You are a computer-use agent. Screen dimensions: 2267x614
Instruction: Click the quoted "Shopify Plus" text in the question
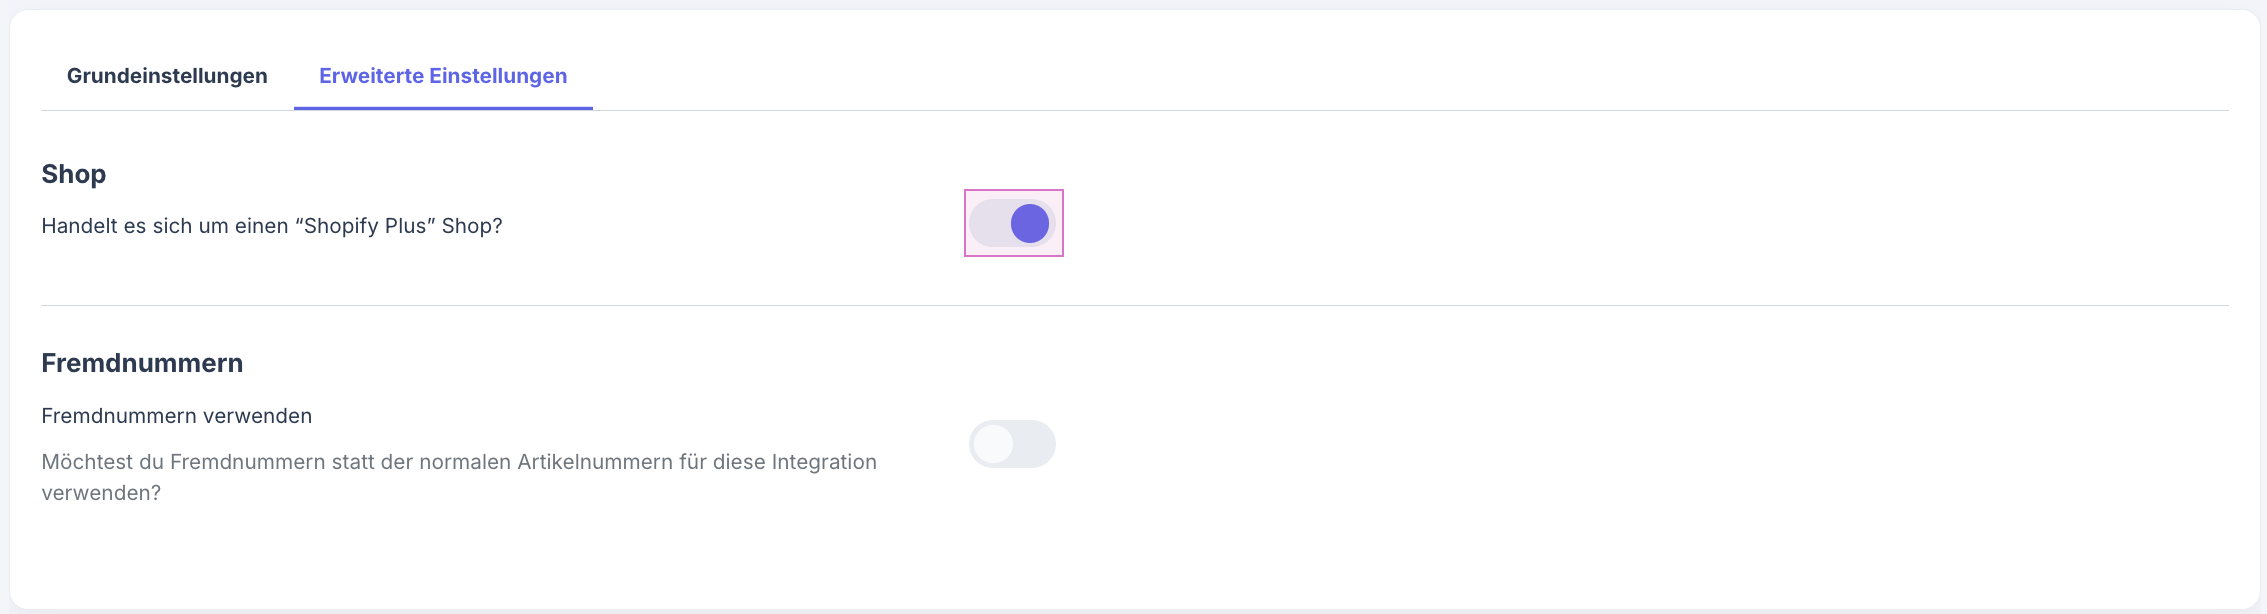pyautogui.click(x=365, y=226)
